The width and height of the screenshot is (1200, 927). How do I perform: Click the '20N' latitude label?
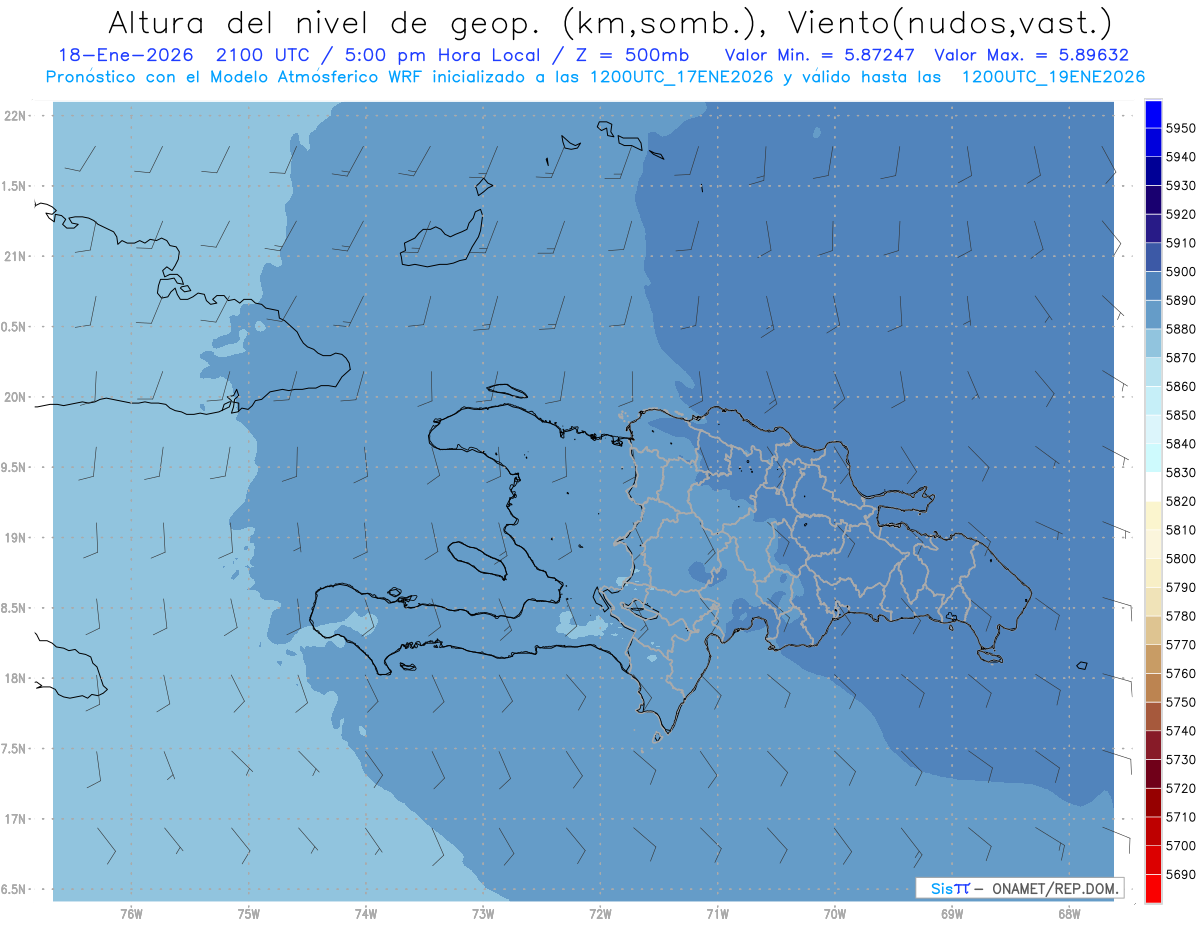pyautogui.click(x=15, y=397)
